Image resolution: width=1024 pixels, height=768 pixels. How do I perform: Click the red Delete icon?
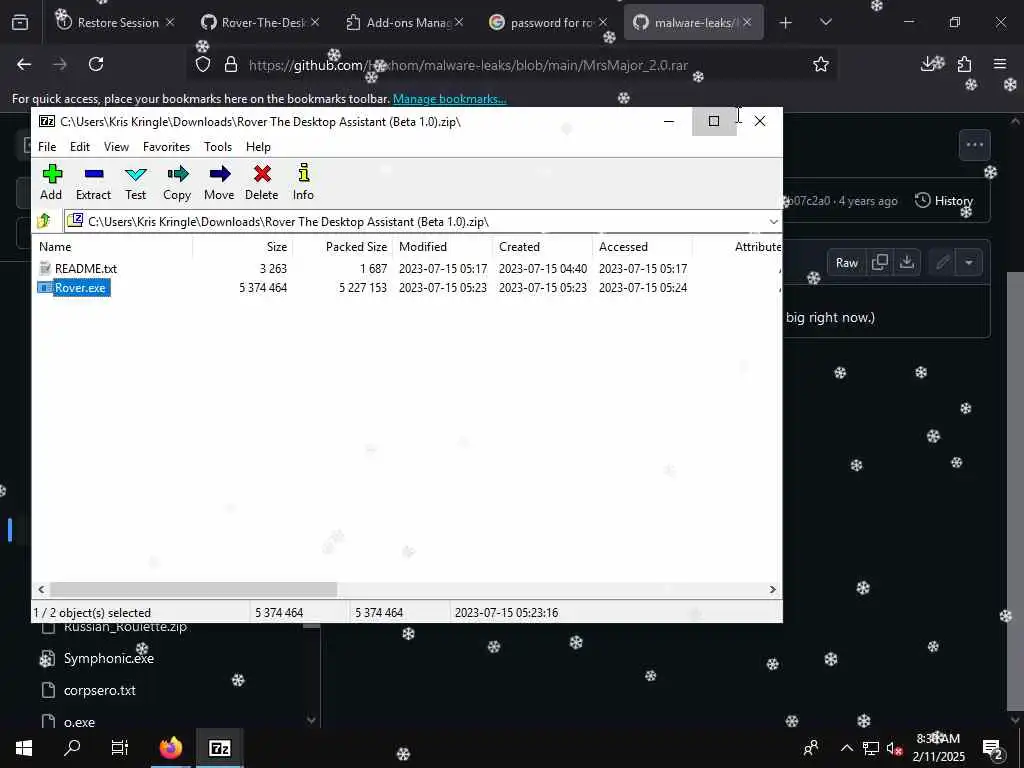(x=261, y=182)
